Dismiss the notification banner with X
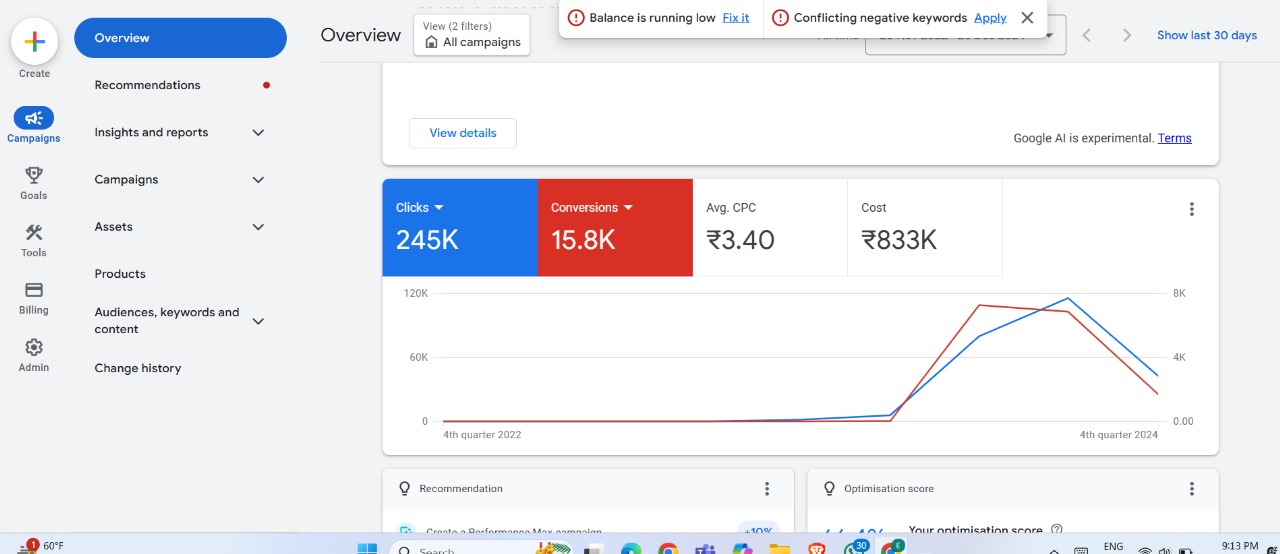This screenshot has height=554, width=1280. [x=1027, y=18]
